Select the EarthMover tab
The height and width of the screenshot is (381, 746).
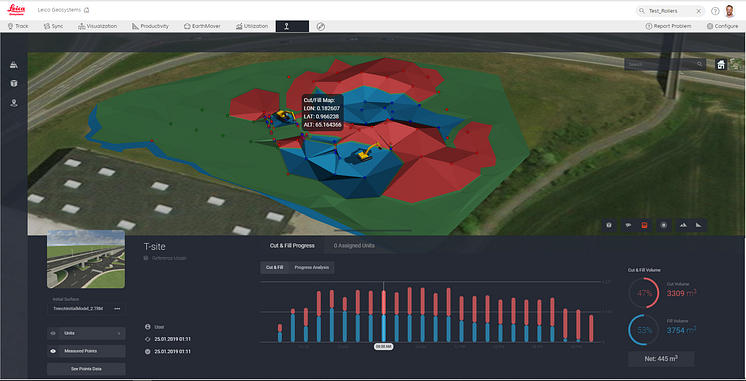pyautogui.click(x=202, y=26)
